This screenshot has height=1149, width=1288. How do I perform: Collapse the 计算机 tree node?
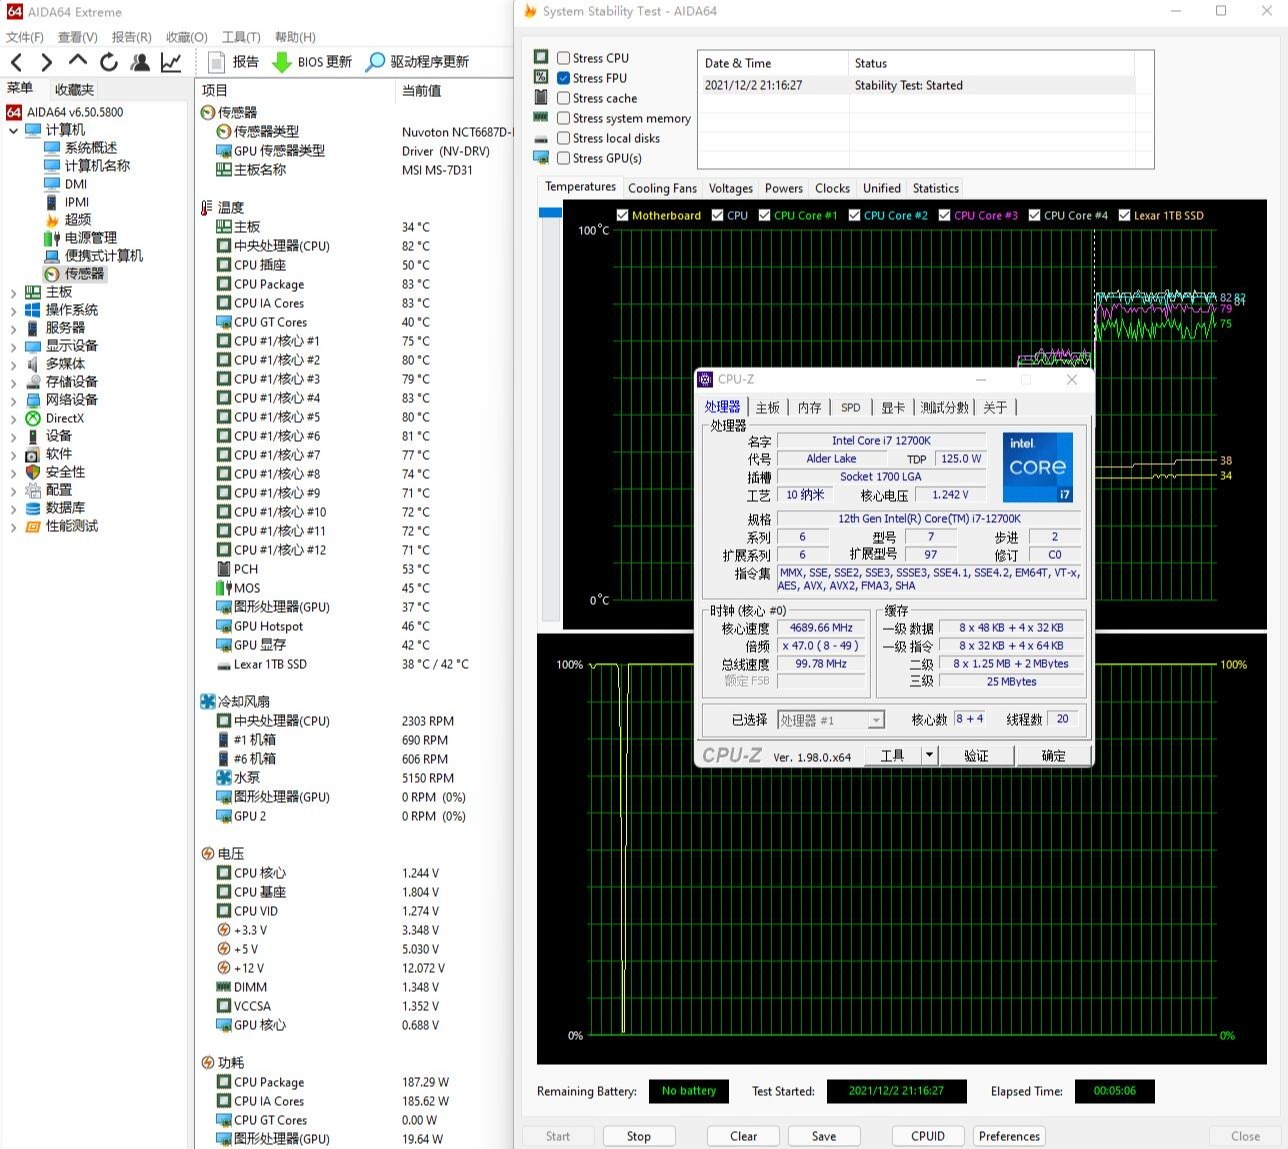[13, 130]
